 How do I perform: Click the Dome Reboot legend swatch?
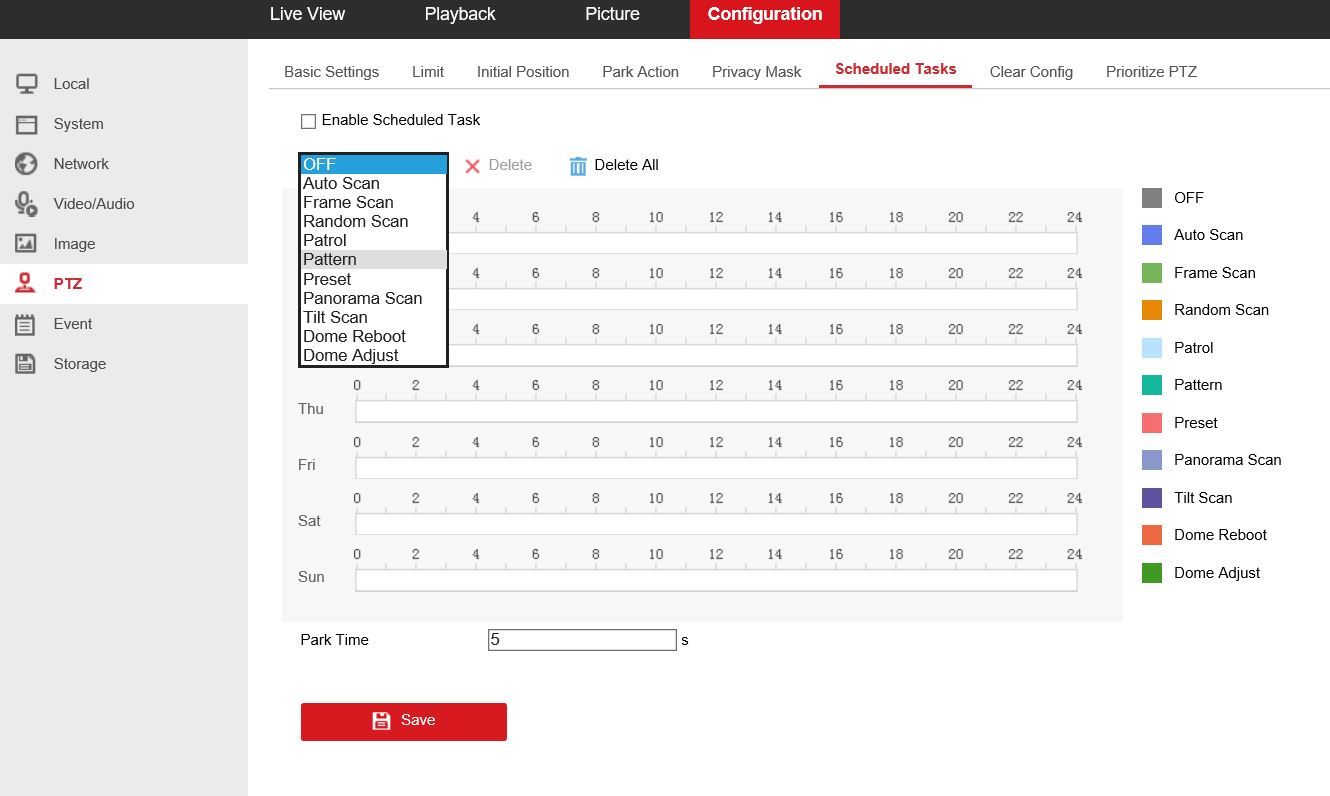[1152, 535]
